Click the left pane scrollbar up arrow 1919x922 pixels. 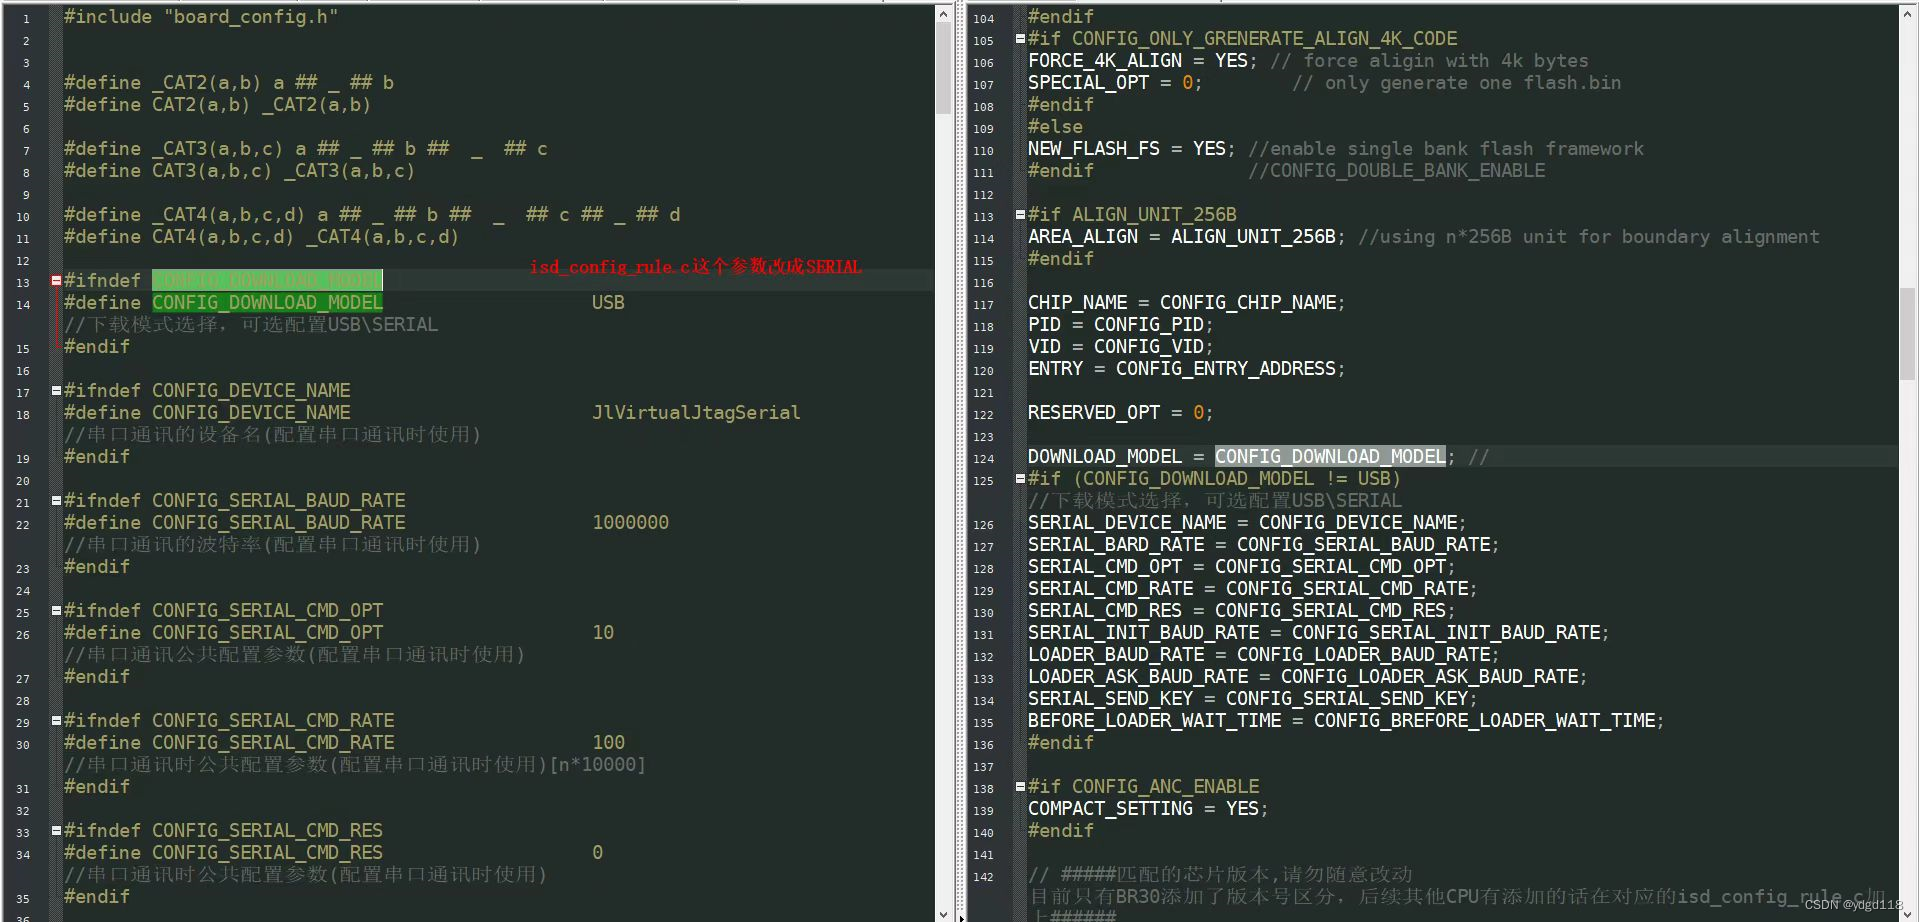(x=944, y=14)
